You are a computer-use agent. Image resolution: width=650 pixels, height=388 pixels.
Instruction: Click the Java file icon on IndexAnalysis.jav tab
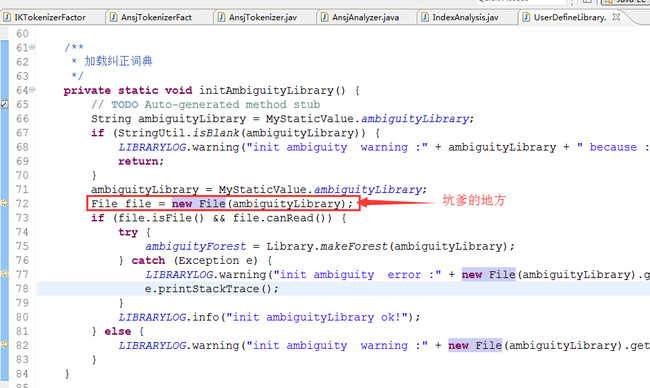click(x=425, y=17)
